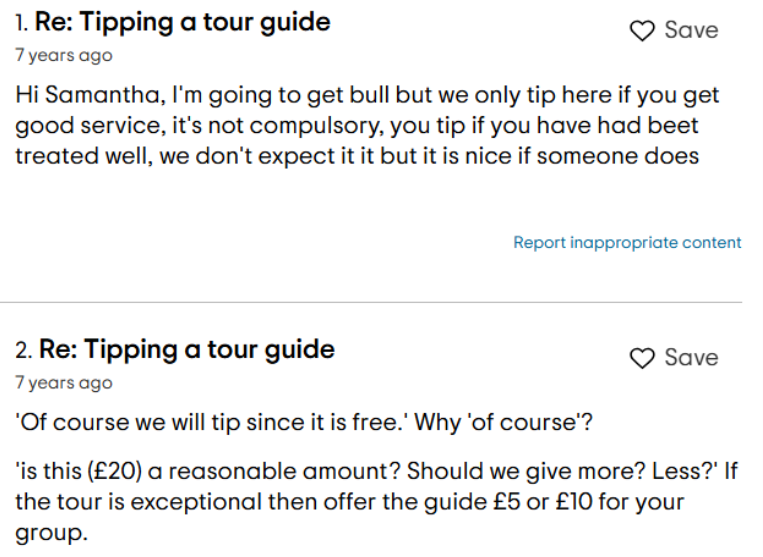Click the line starting 'treated well' in reply 1
Screen dimensions: 763x557
click(x=356, y=156)
